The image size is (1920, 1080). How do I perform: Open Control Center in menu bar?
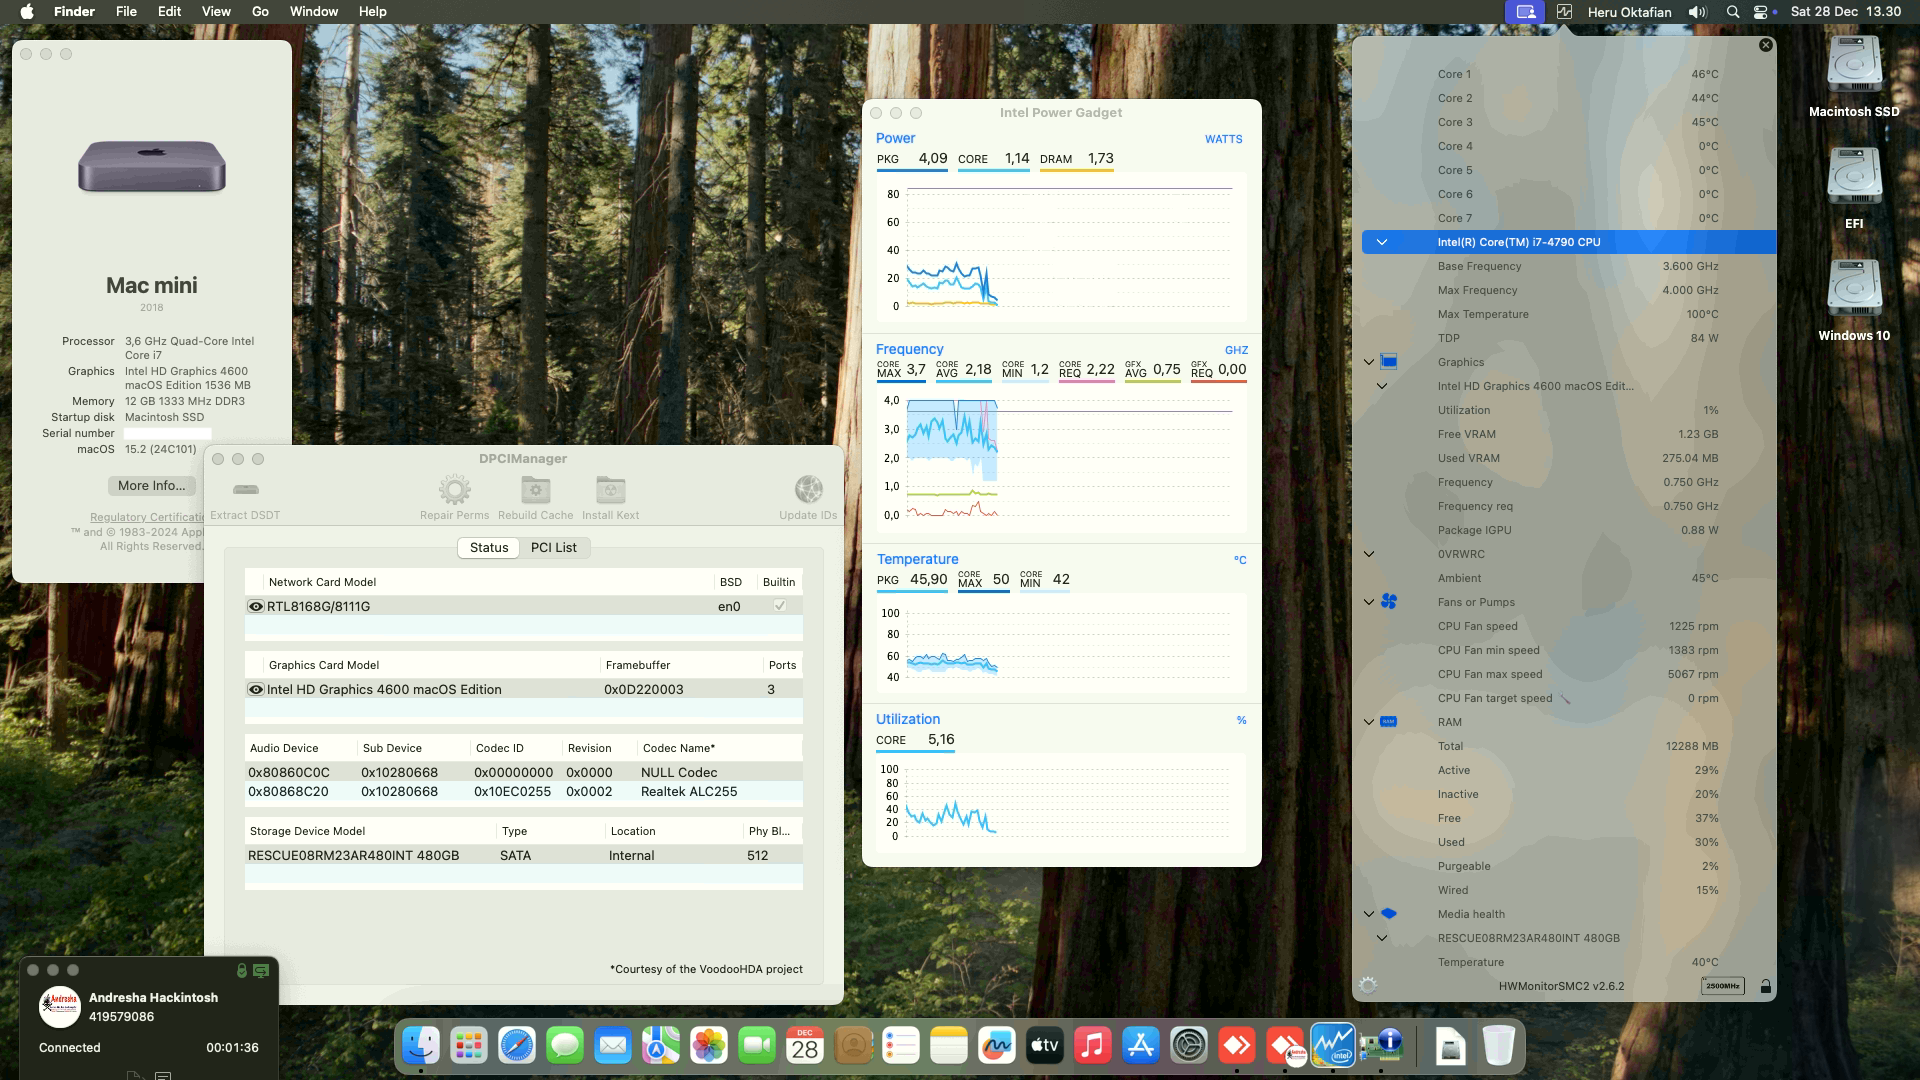pos(1761,12)
